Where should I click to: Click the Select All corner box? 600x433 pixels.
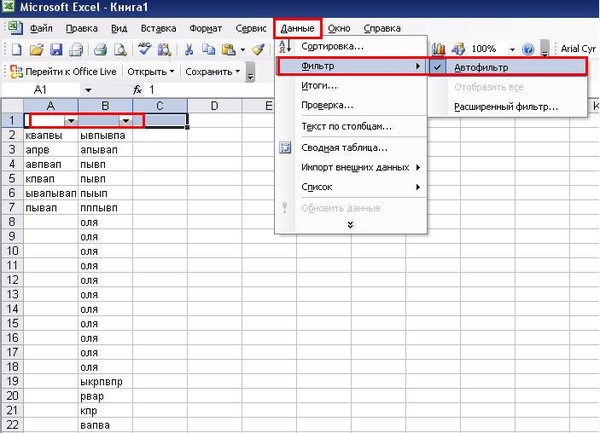coord(12,106)
